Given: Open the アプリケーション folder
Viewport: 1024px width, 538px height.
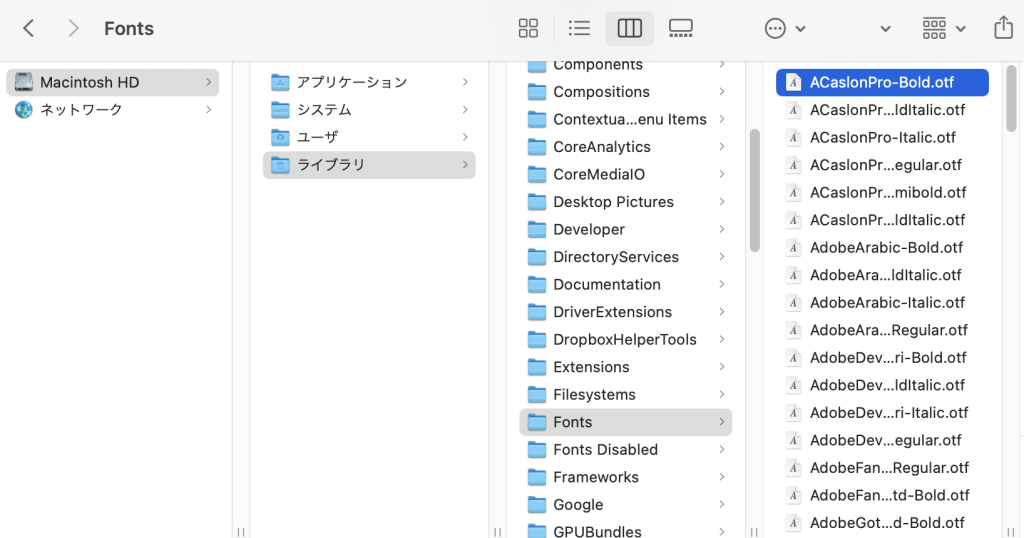Looking at the screenshot, I should coord(351,82).
